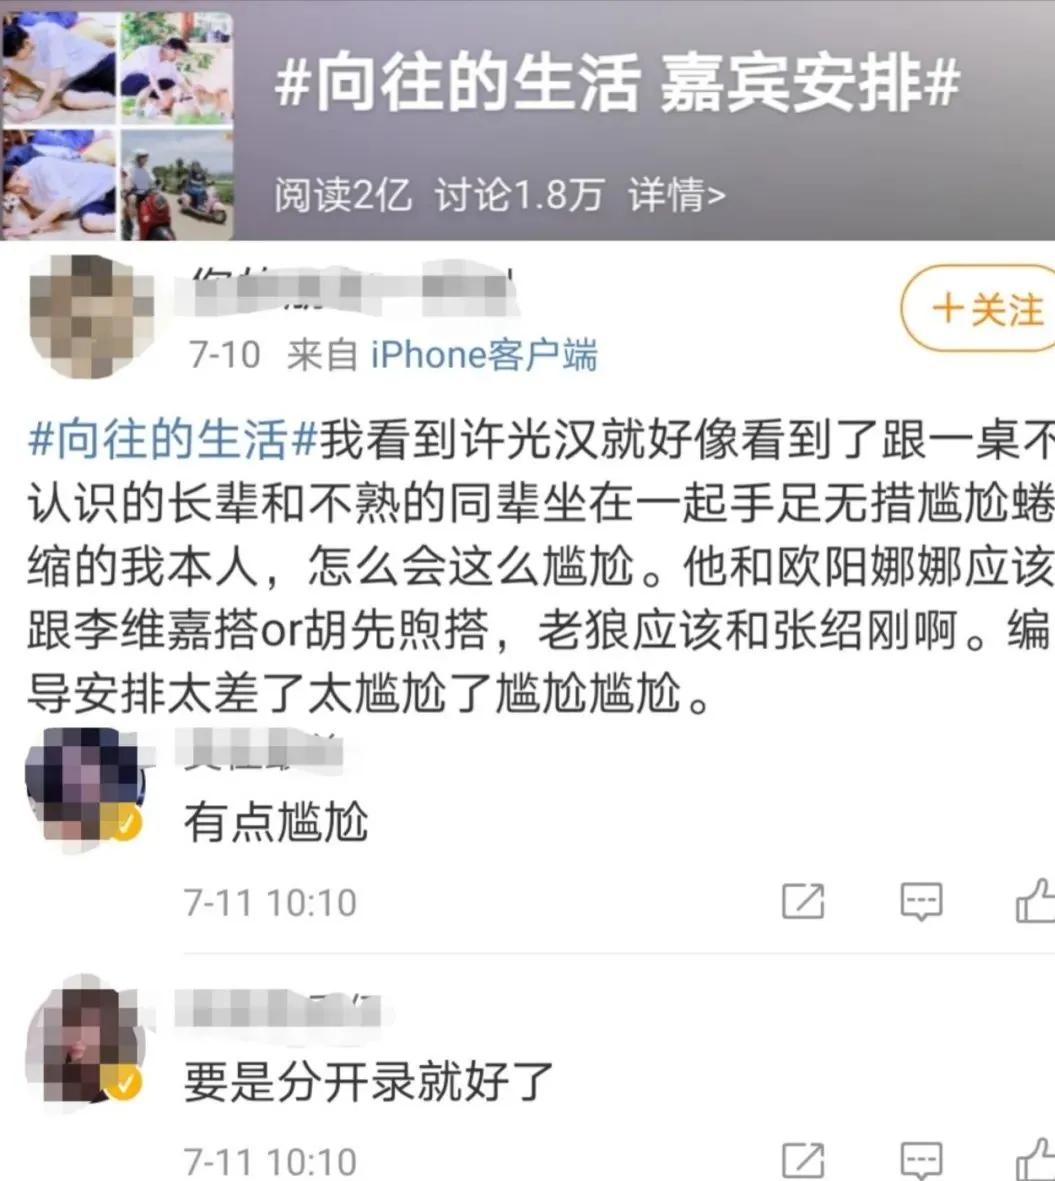This screenshot has width=1055, height=1181.
Task: Like the 有点尴尬 comment with thumbs-up icon
Action: click(1036, 900)
